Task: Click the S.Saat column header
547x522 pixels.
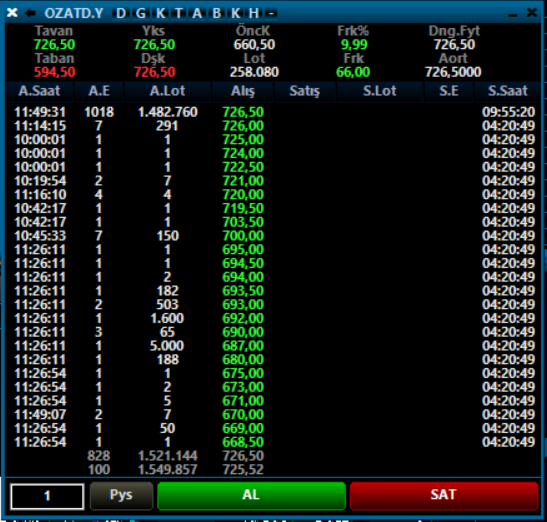Action: pos(508,91)
